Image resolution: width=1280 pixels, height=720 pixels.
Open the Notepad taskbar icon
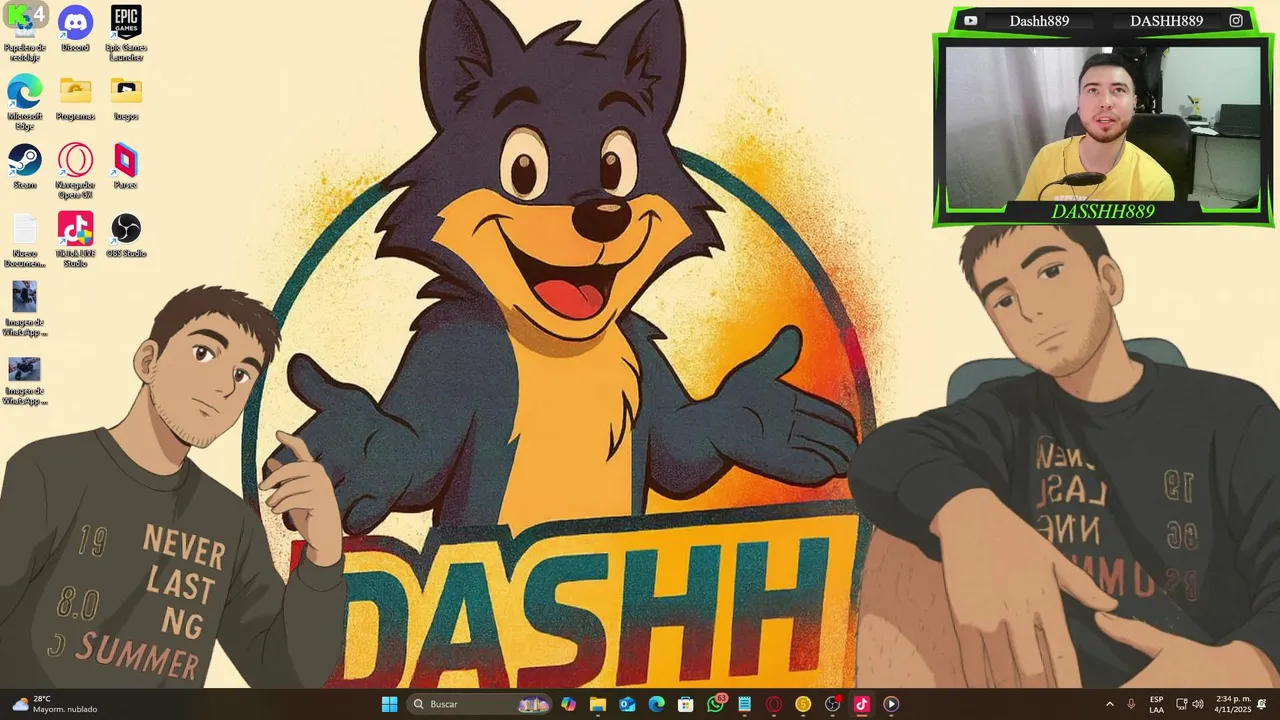pos(744,704)
